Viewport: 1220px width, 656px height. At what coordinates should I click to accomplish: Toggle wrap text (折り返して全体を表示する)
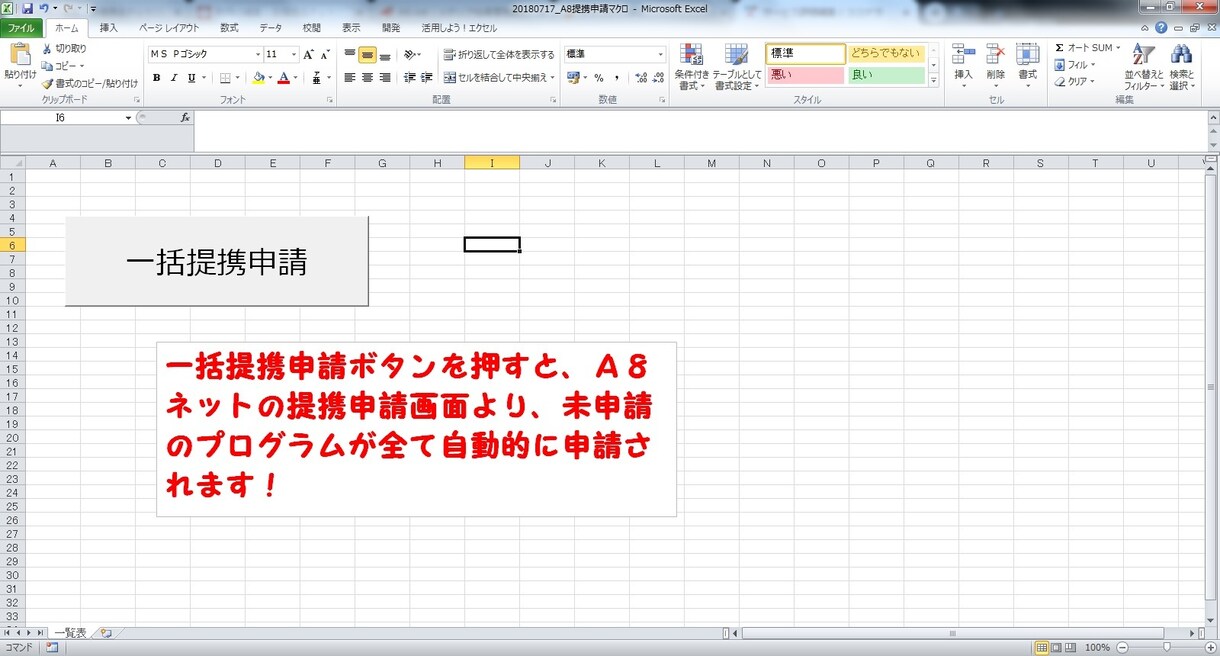click(499, 55)
